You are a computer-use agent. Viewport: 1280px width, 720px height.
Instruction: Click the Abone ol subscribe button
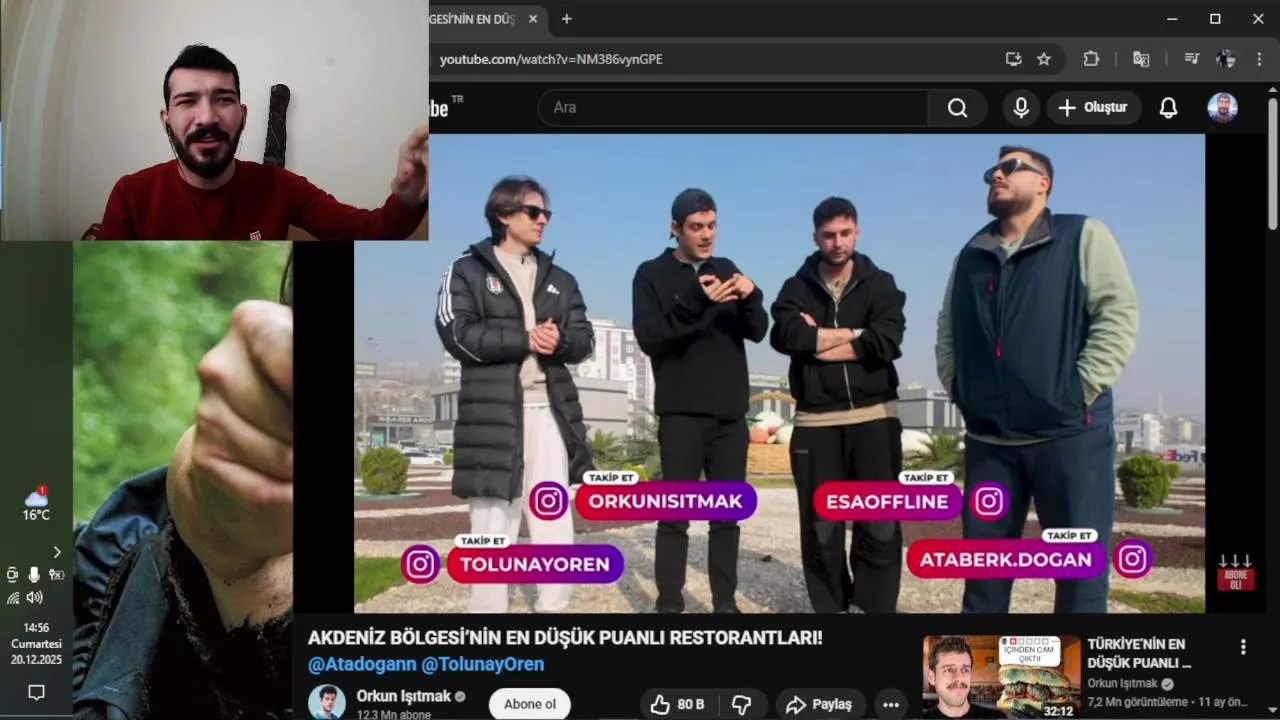coord(530,704)
